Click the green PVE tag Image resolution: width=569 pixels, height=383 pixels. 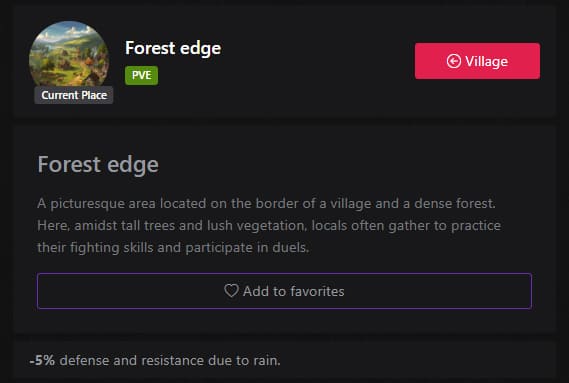(142, 75)
